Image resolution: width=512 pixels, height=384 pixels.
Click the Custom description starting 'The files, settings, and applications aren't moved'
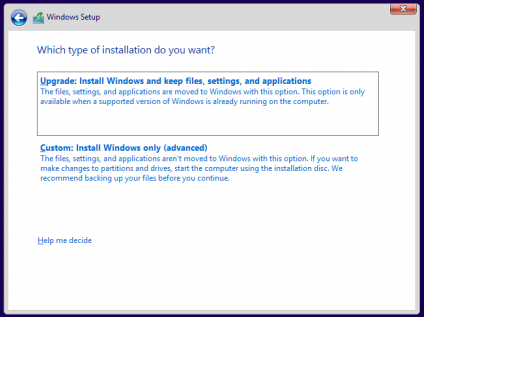(x=199, y=168)
